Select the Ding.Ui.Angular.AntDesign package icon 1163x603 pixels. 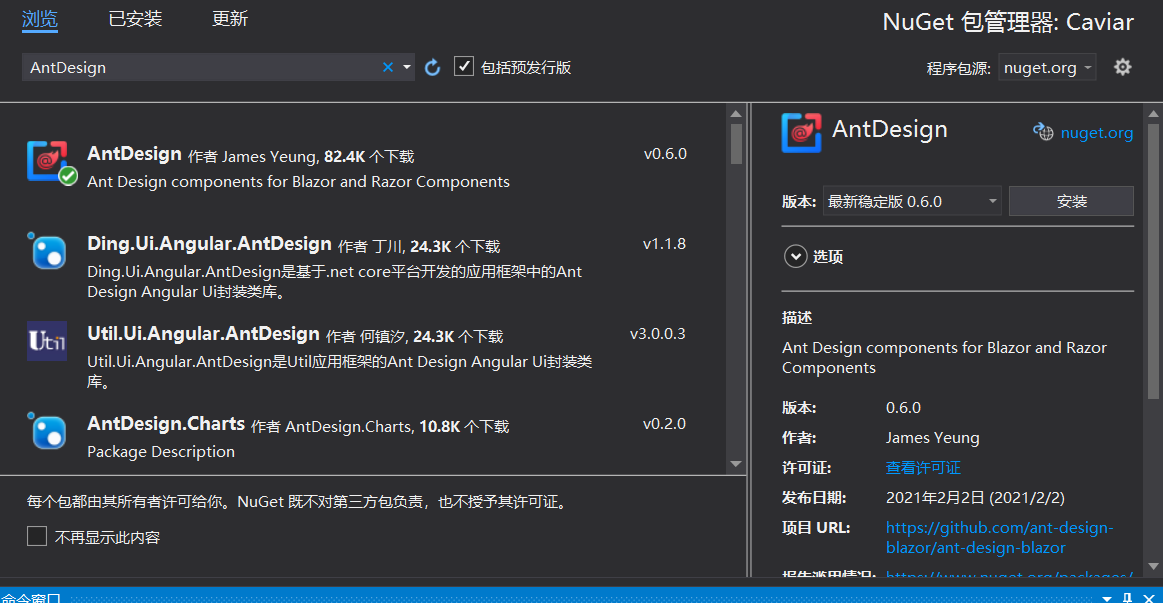tap(48, 252)
